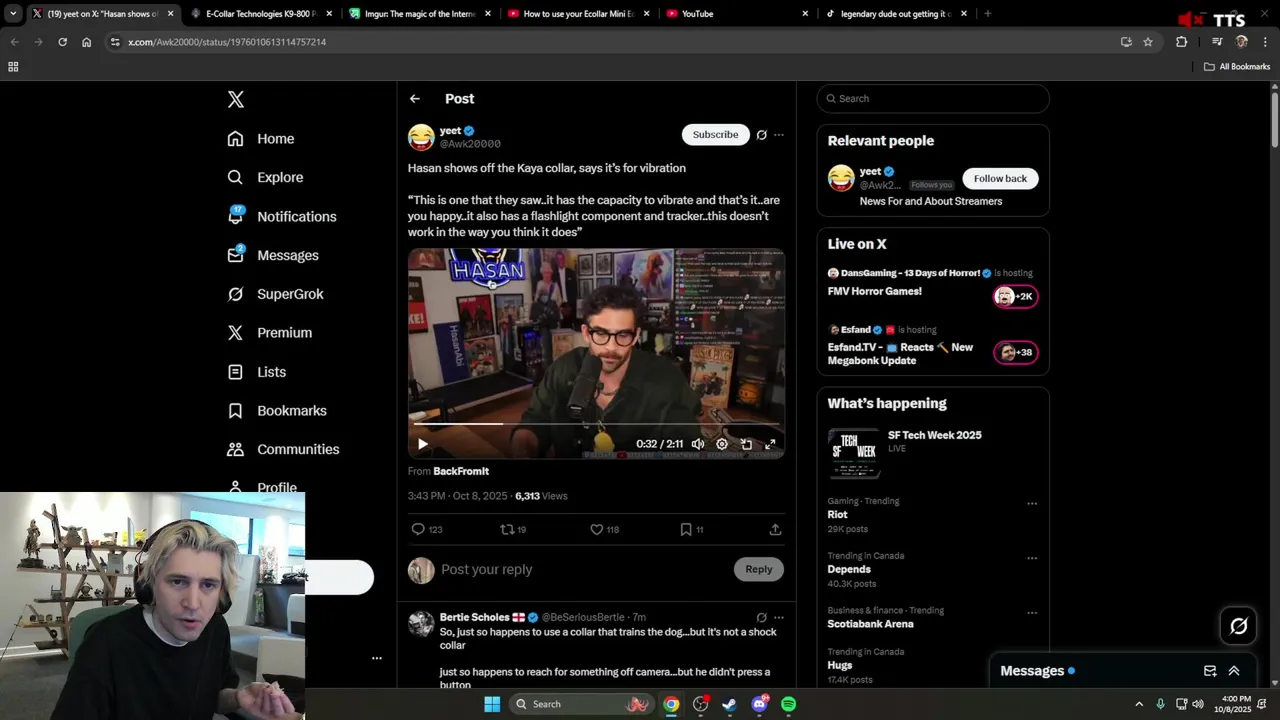Image resolution: width=1280 pixels, height=720 pixels.
Task: Switch to Imgur browser tab
Action: [420, 14]
